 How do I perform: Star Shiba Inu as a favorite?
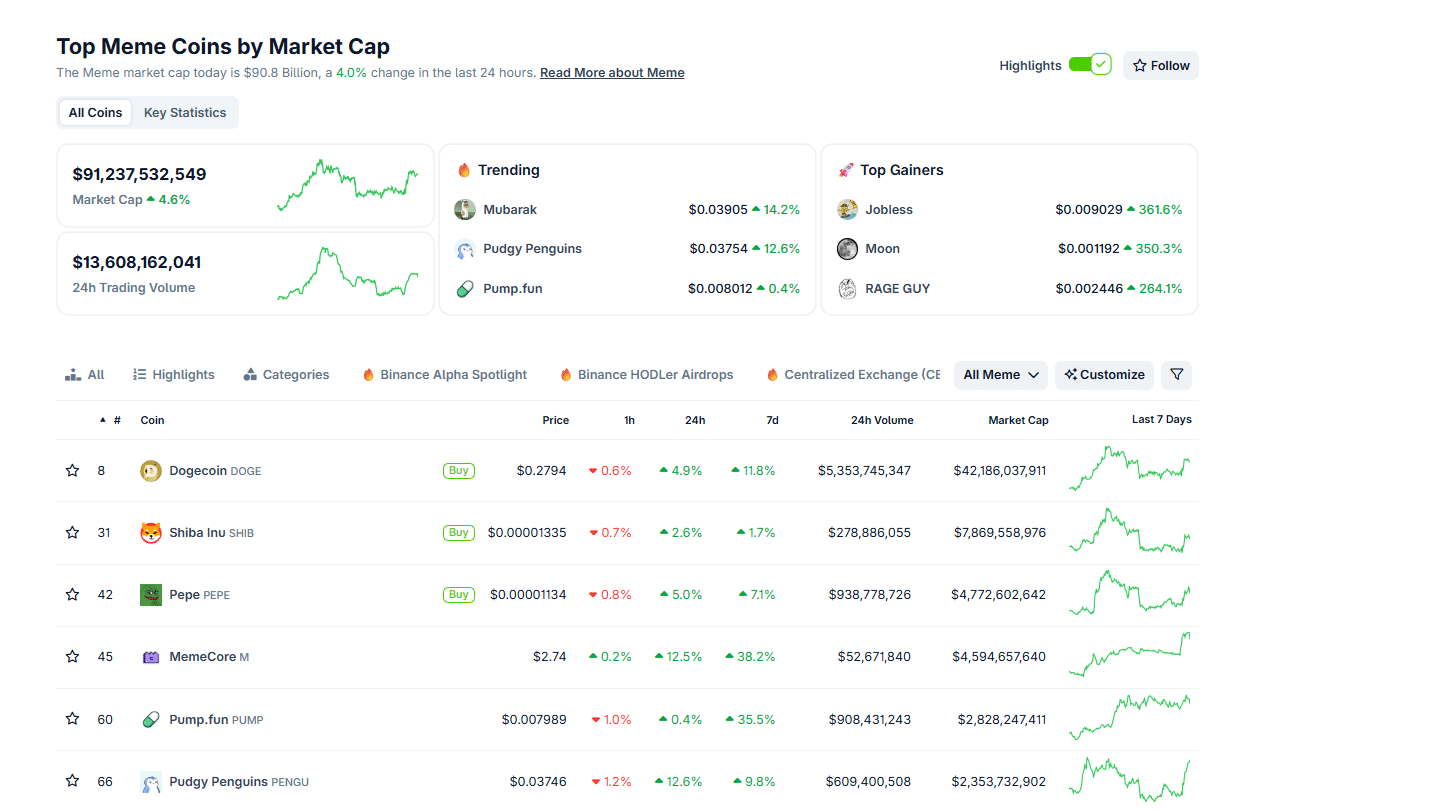pyautogui.click(x=72, y=532)
